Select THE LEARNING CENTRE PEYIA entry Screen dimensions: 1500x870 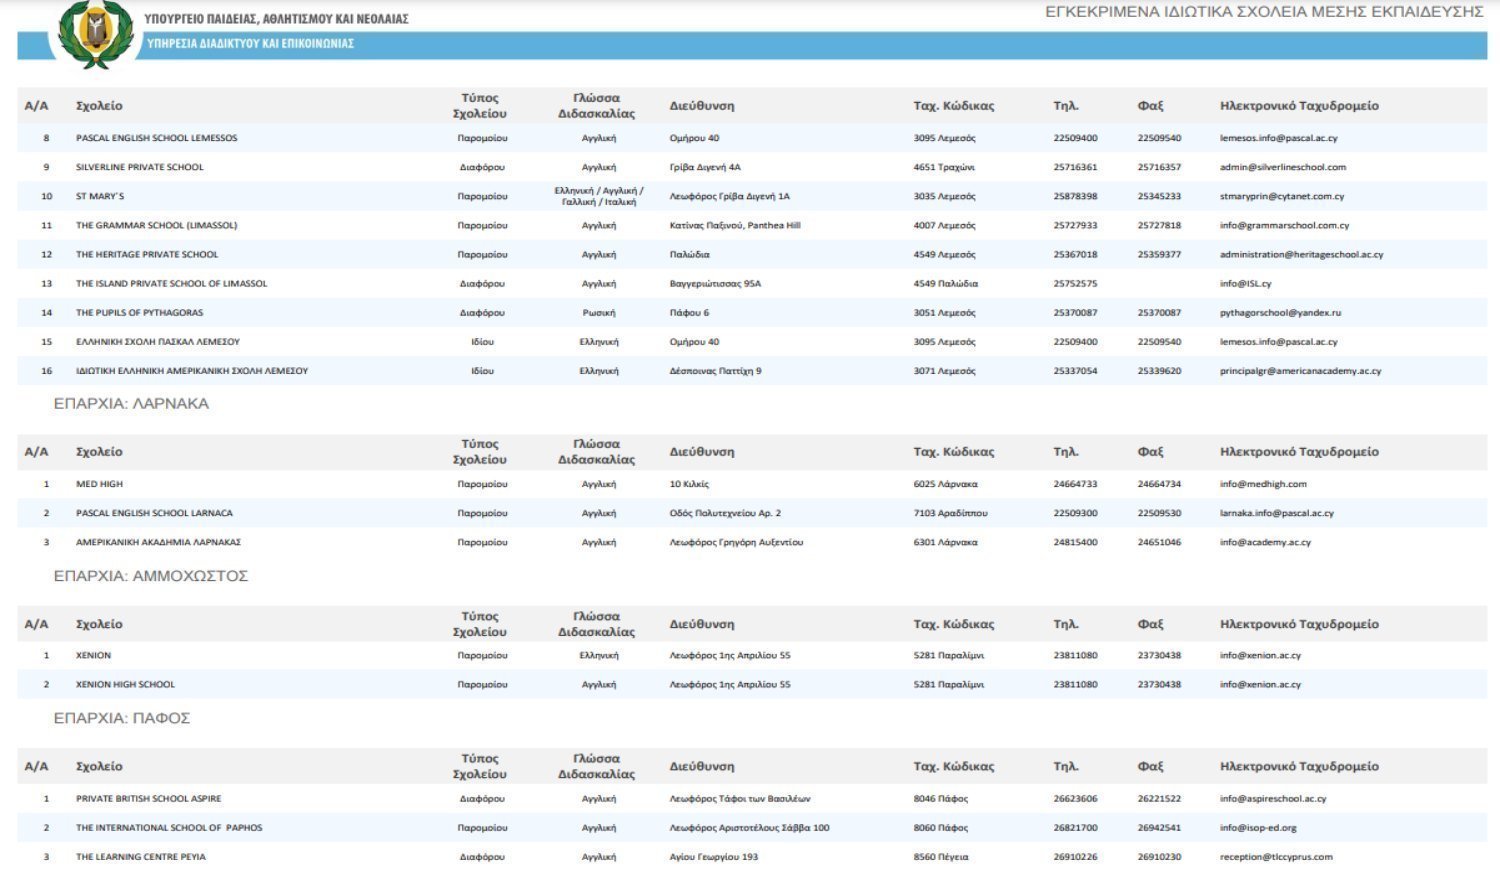pos(141,856)
